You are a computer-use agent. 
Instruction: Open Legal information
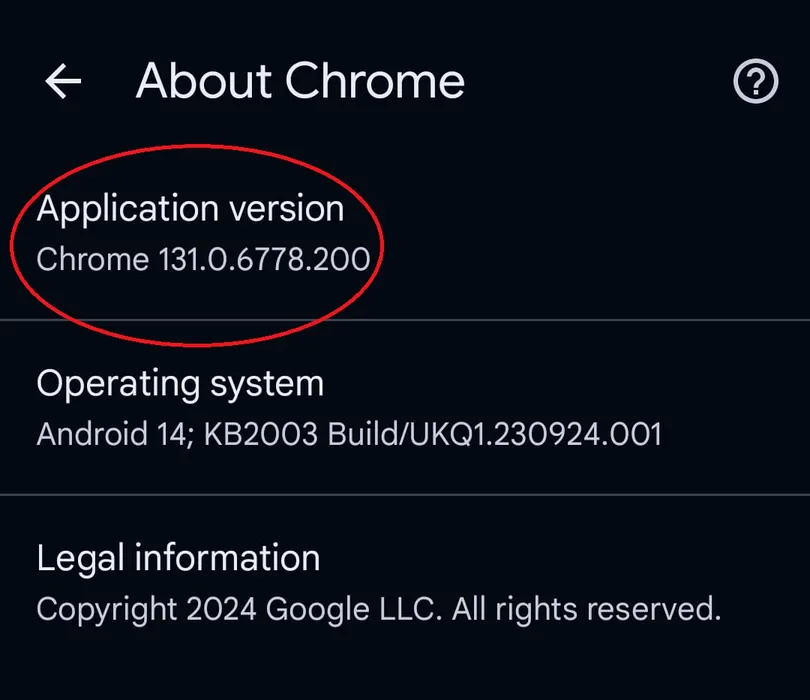405,582
